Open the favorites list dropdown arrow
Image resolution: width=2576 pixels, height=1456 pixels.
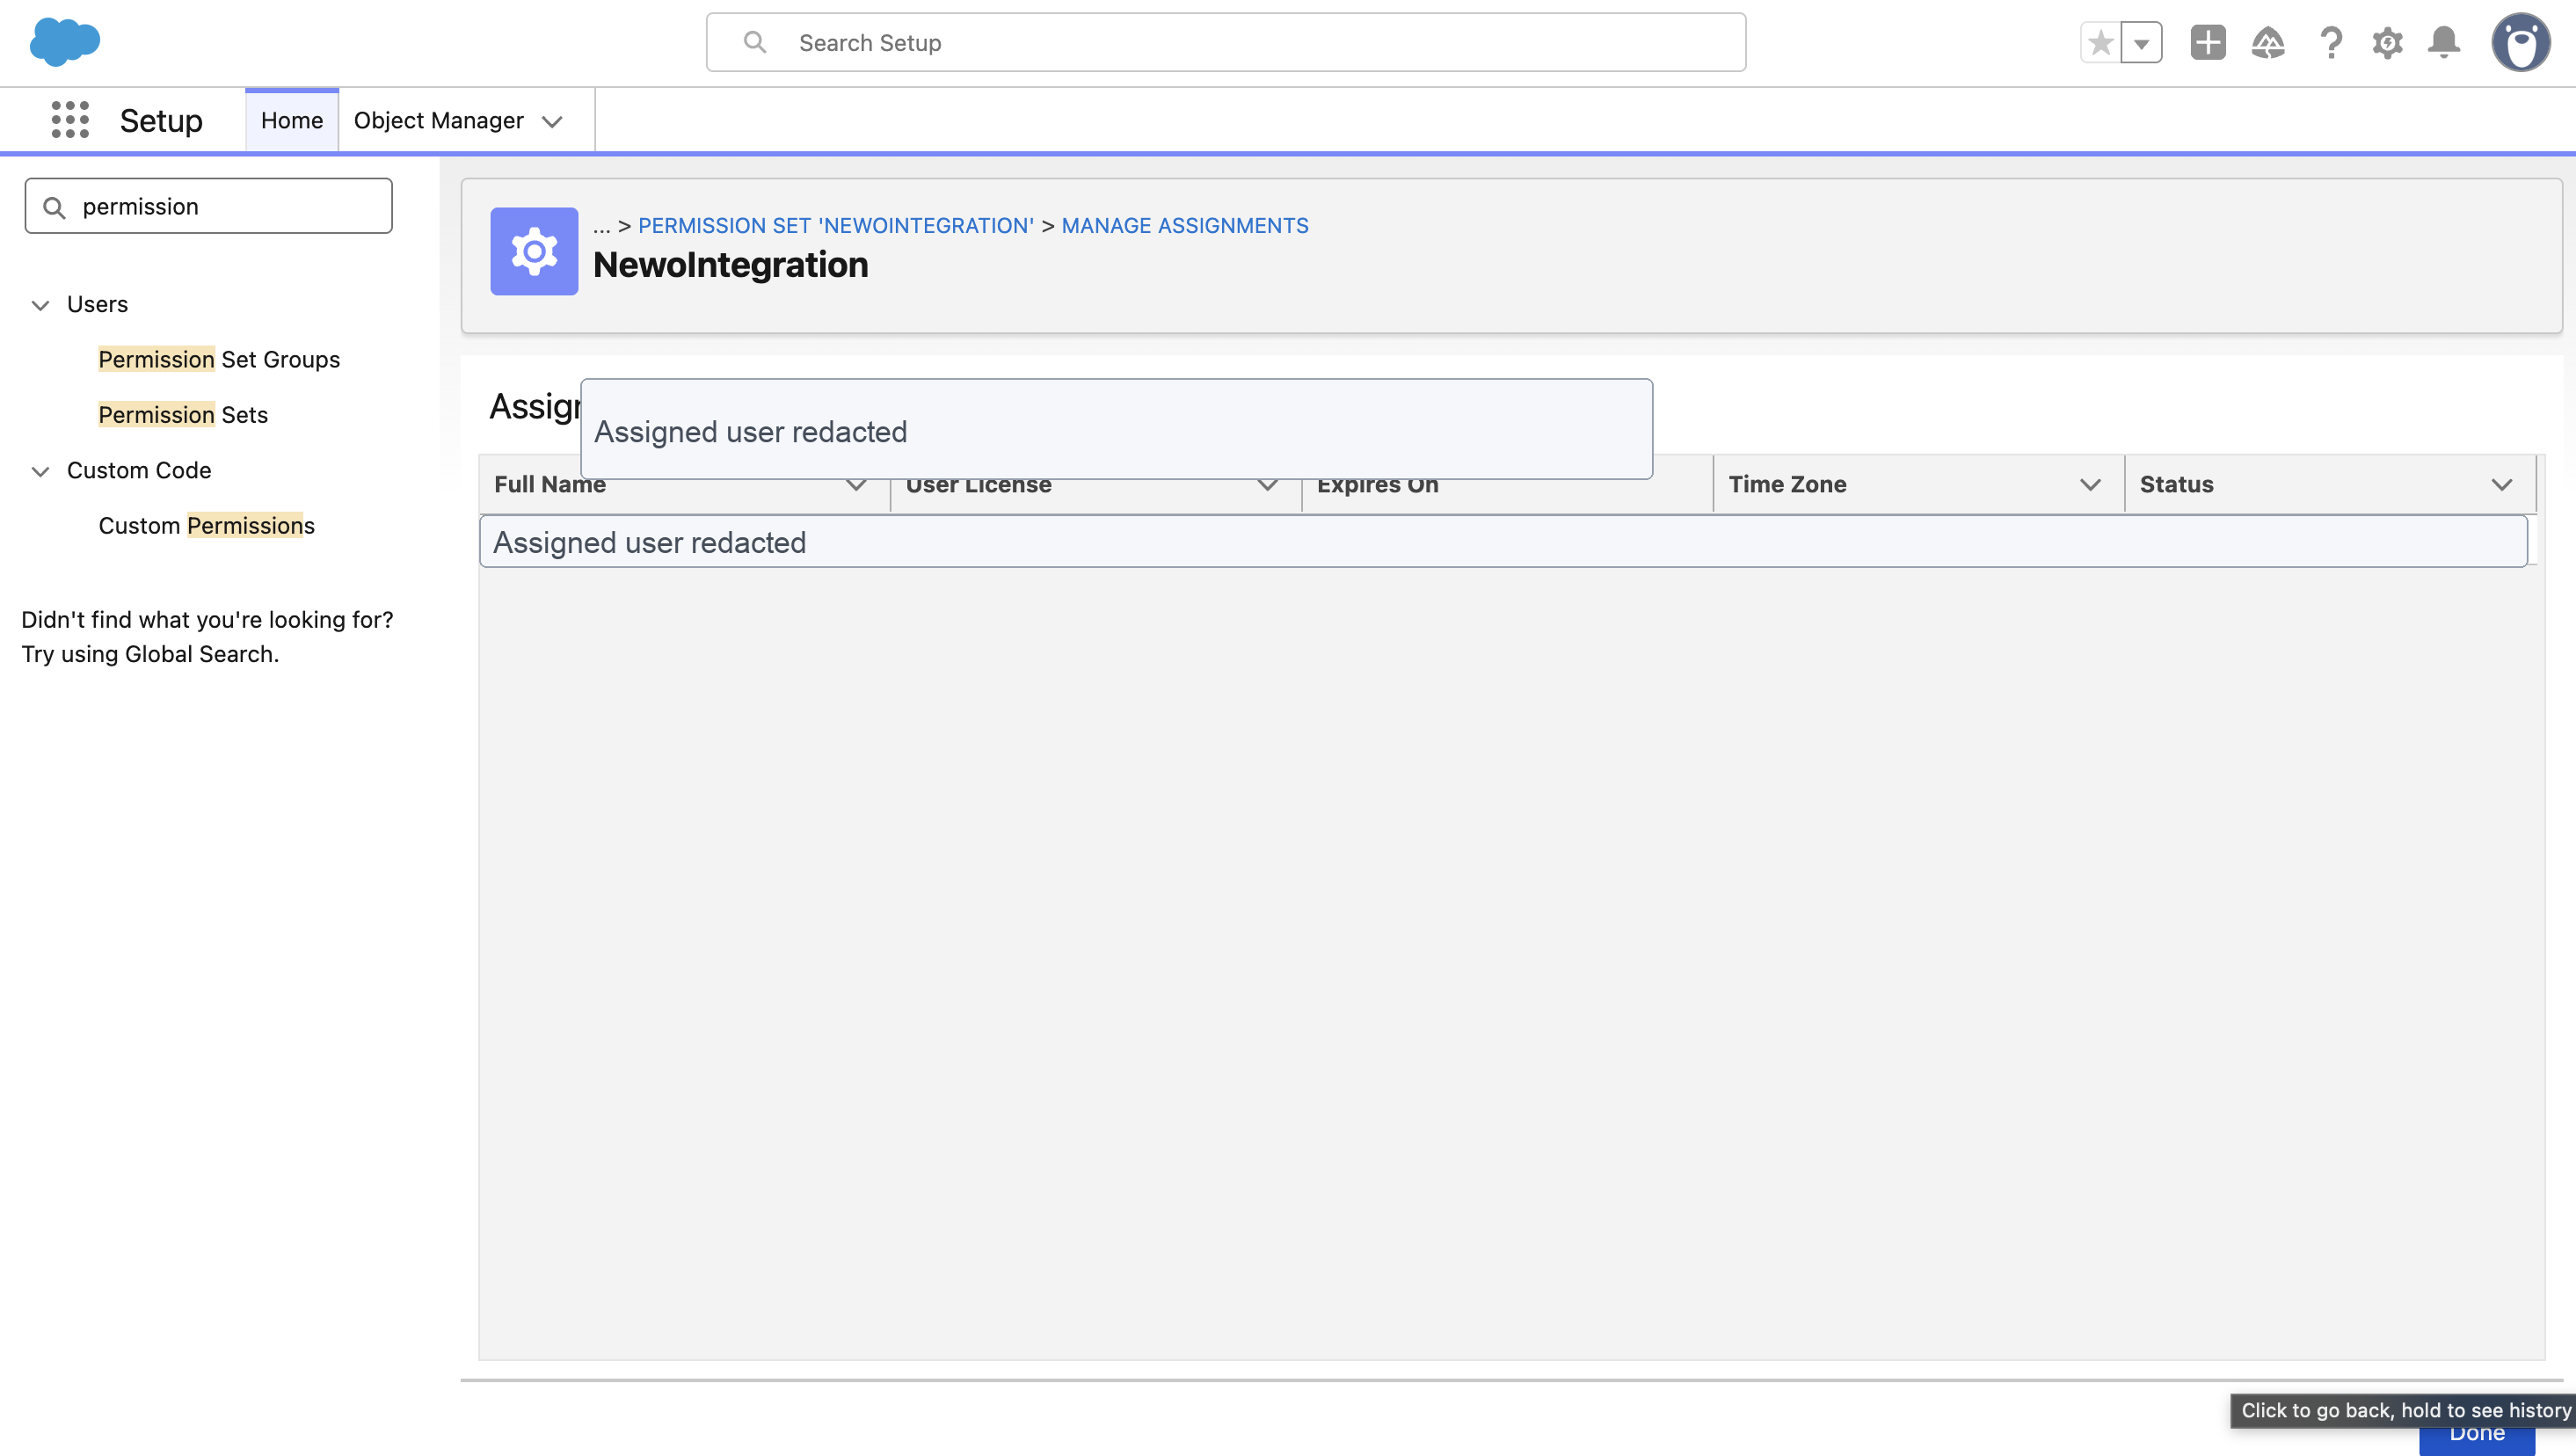click(2141, 43)
